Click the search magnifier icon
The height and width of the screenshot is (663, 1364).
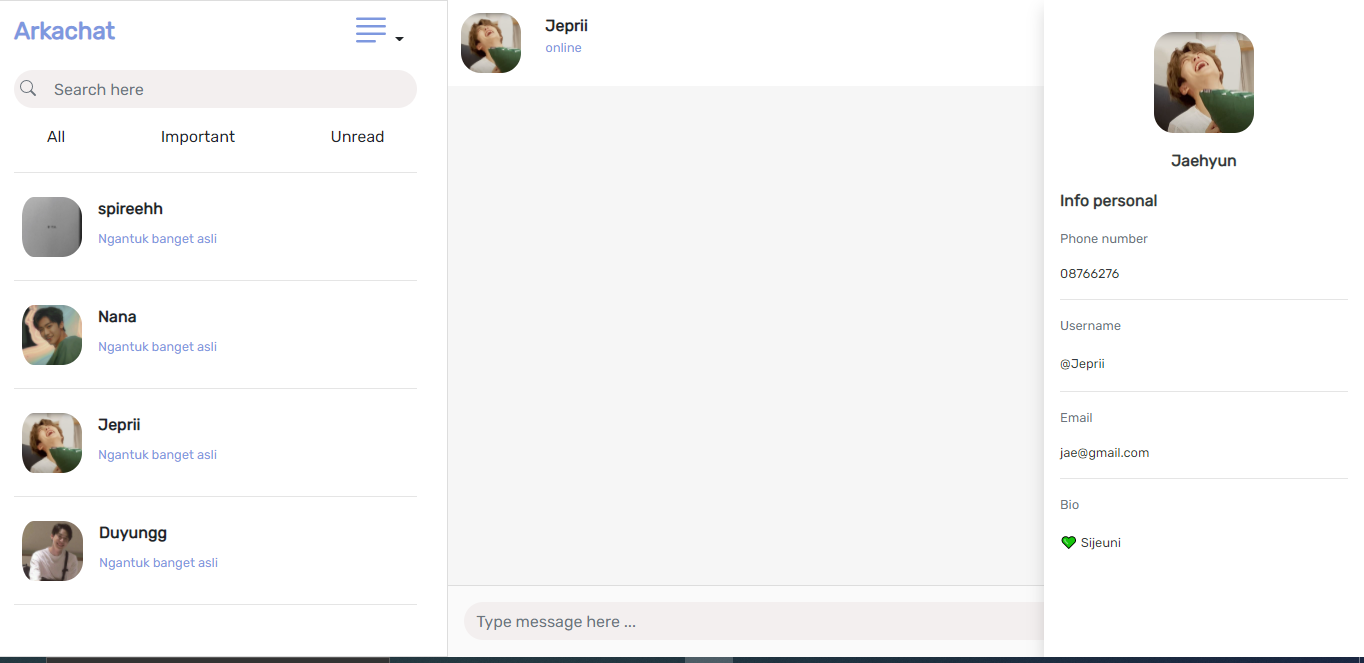click(28, 88)
